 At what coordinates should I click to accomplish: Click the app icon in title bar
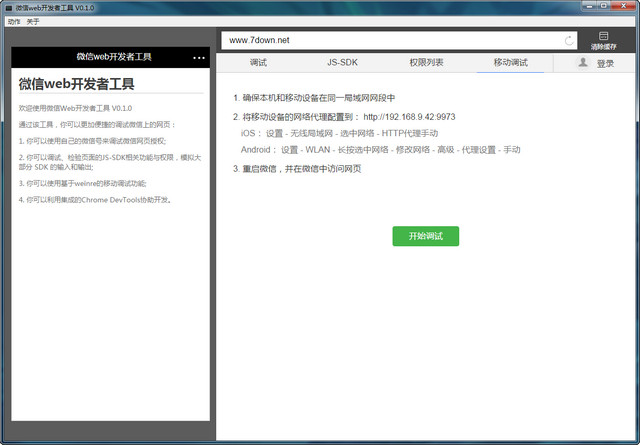pyautogui.click(x=8, y=7)
